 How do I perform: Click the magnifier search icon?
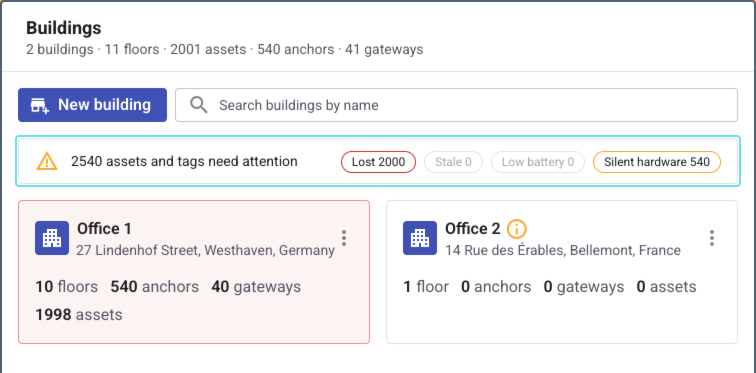pos(199,105)
